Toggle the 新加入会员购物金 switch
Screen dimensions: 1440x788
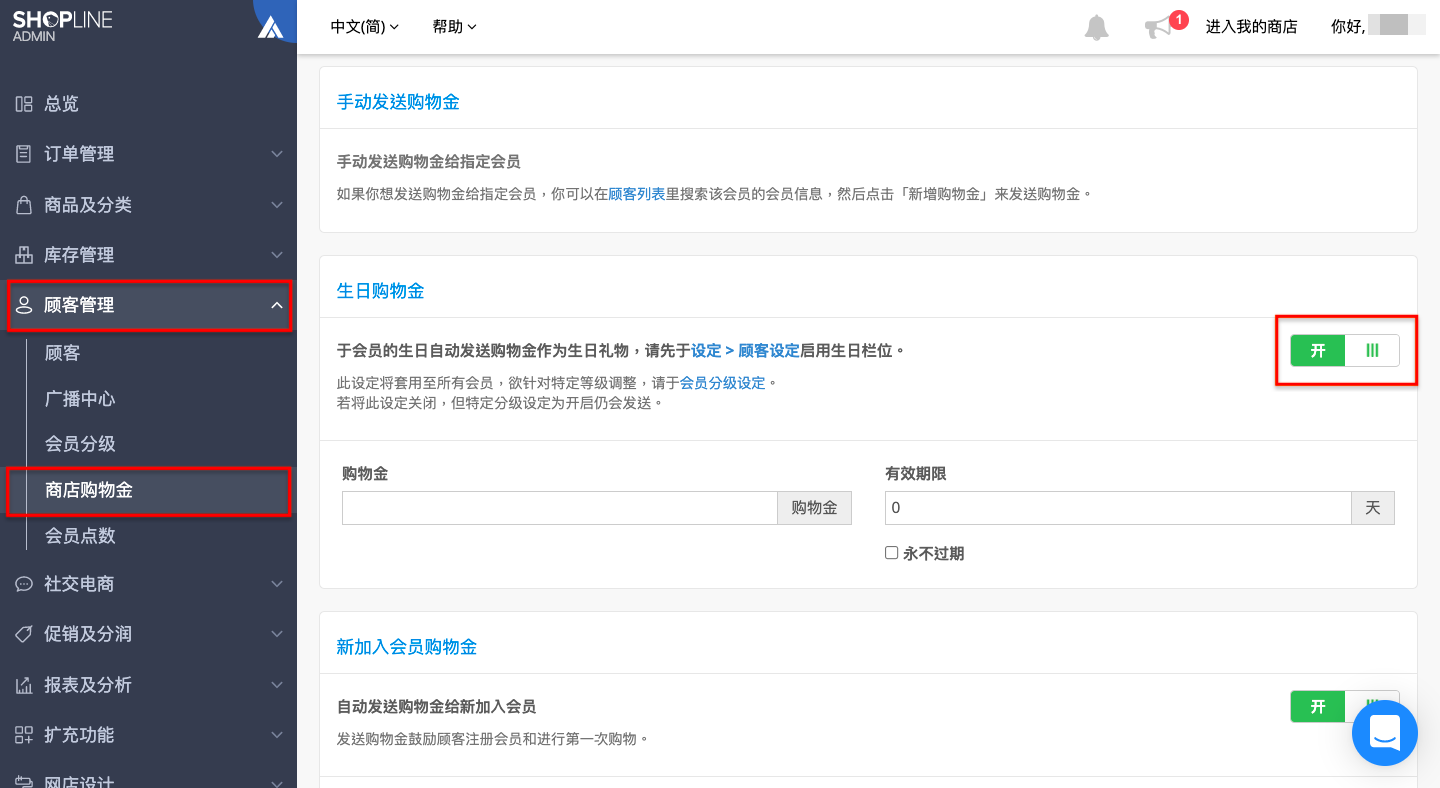[x=1345, y=707]
